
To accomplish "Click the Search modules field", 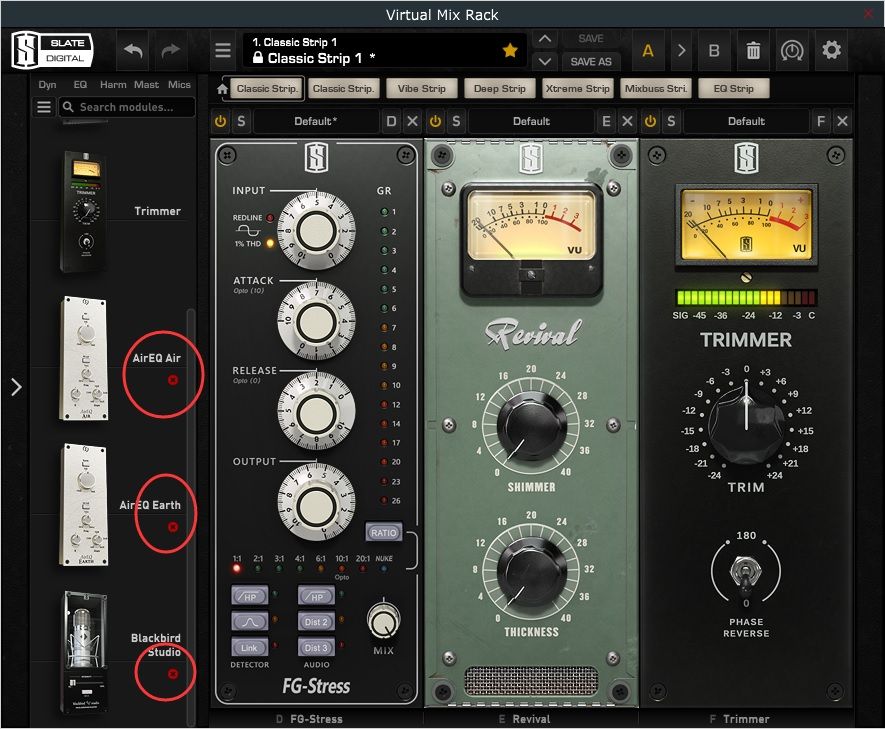I will tap(127, 107).
